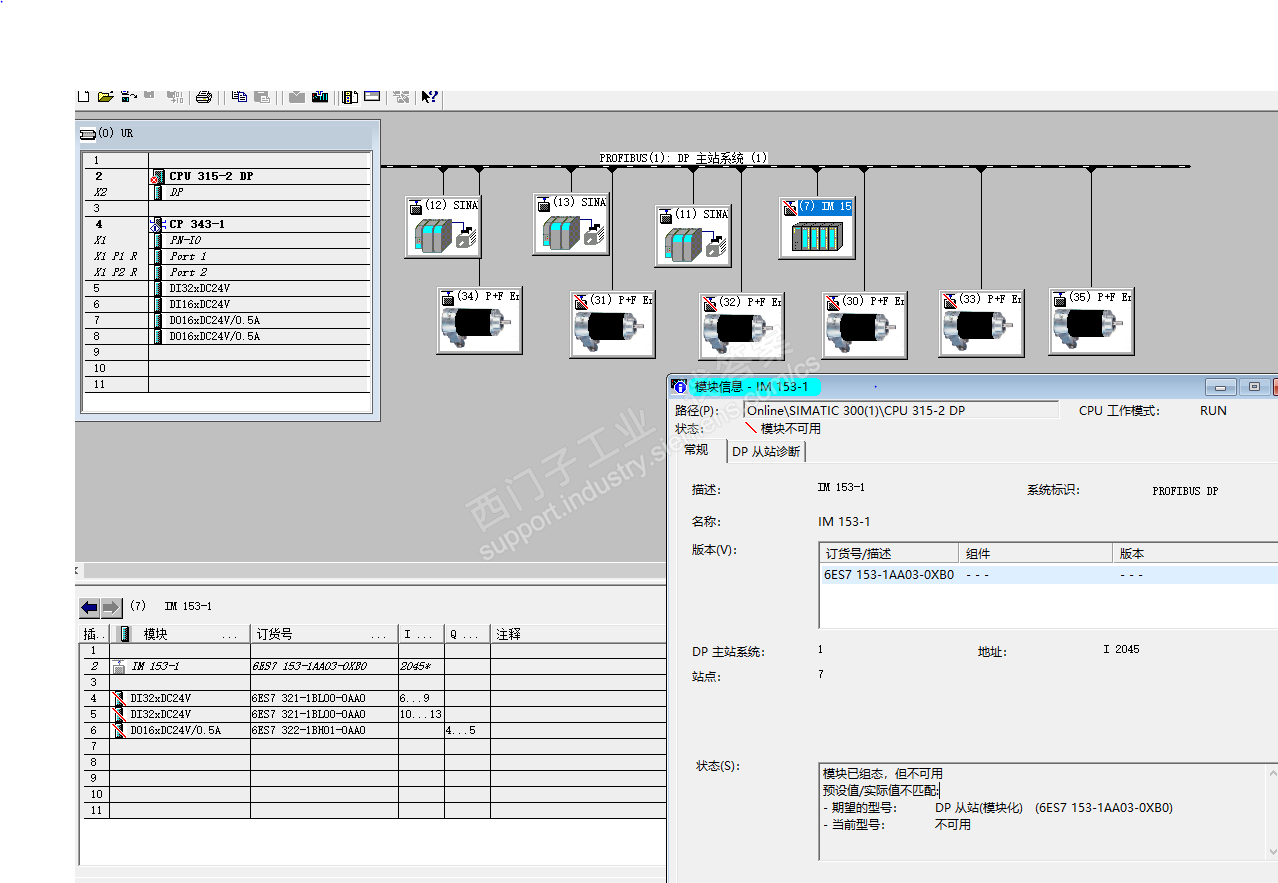Viewport: 1278px width, 883px height.
Task: Click the New document toolbar icon
Action: click(84, 96)
